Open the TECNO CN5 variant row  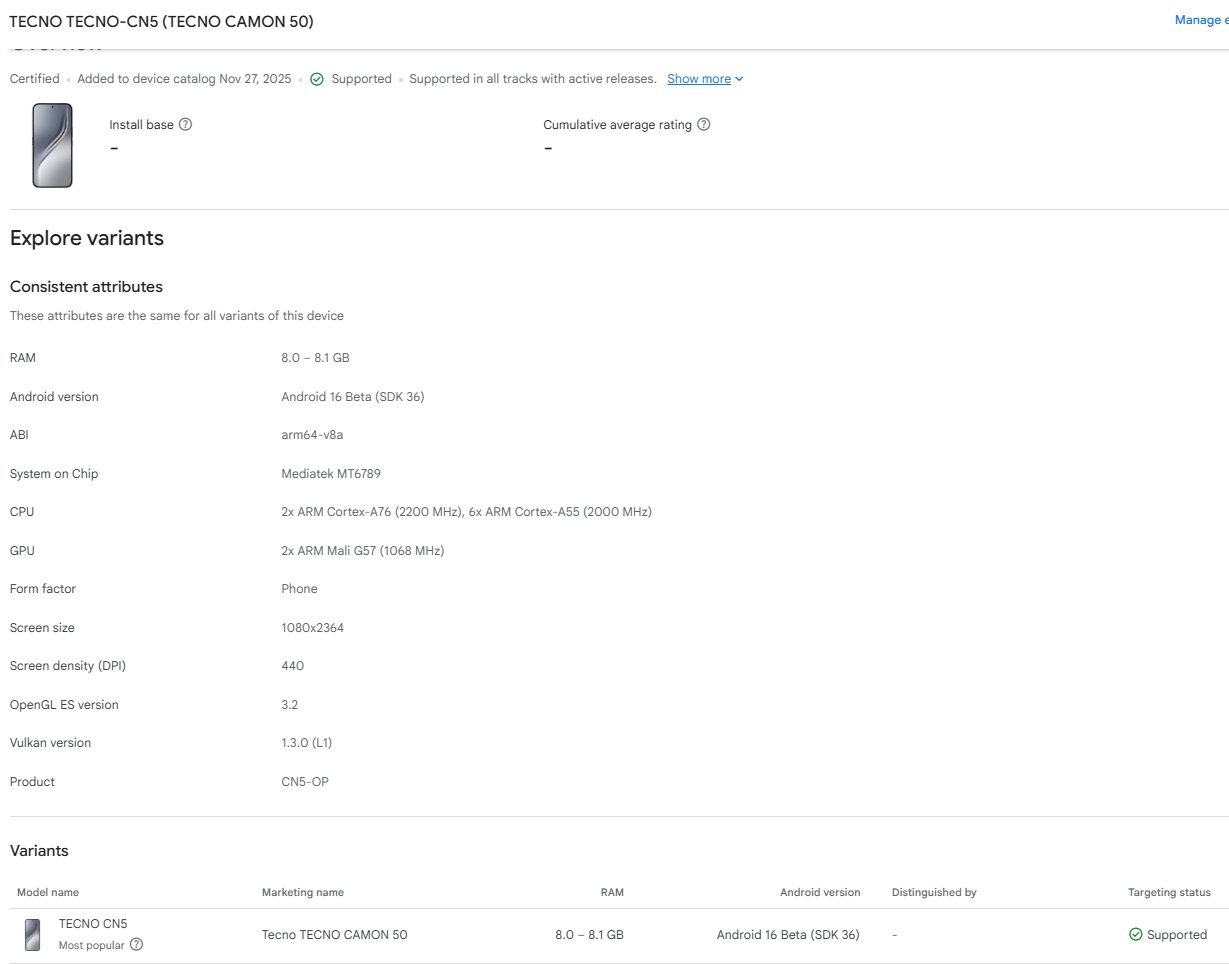[x=93, y=924]
